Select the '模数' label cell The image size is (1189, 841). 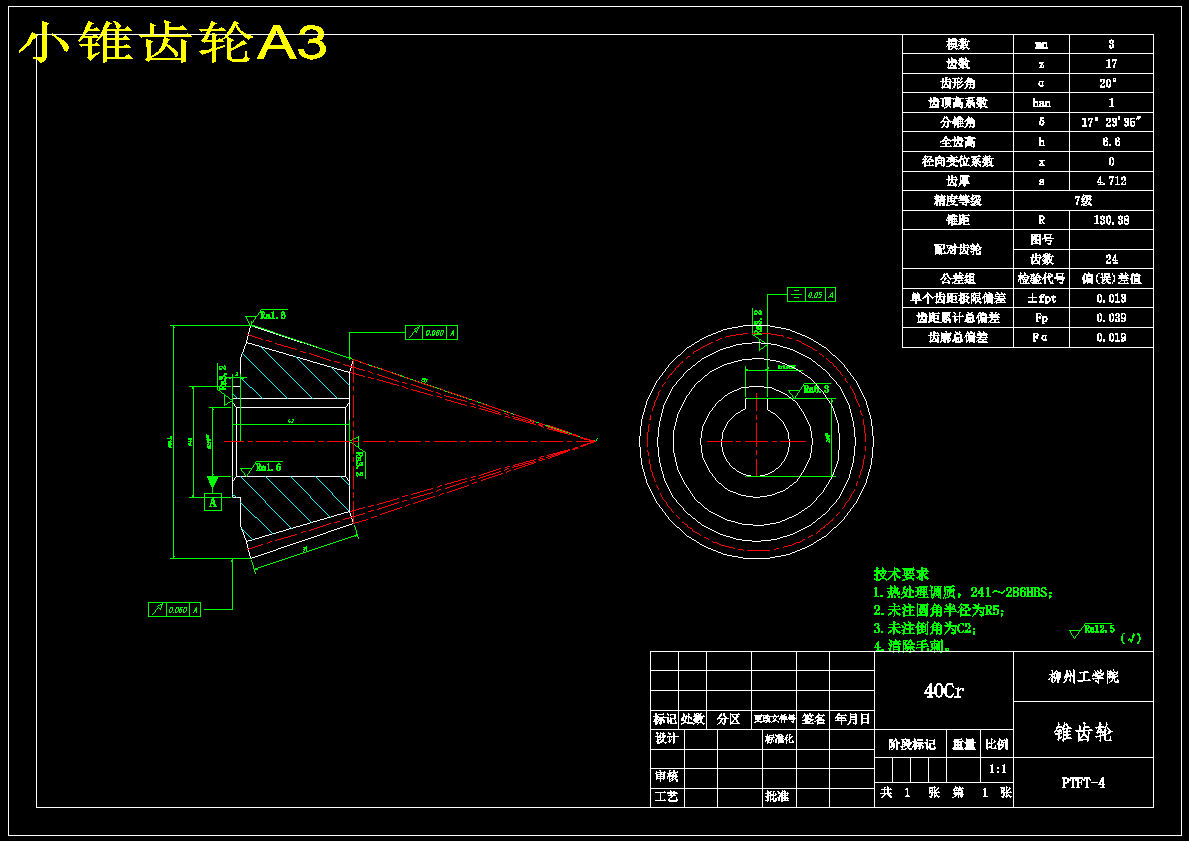(958, 45)
